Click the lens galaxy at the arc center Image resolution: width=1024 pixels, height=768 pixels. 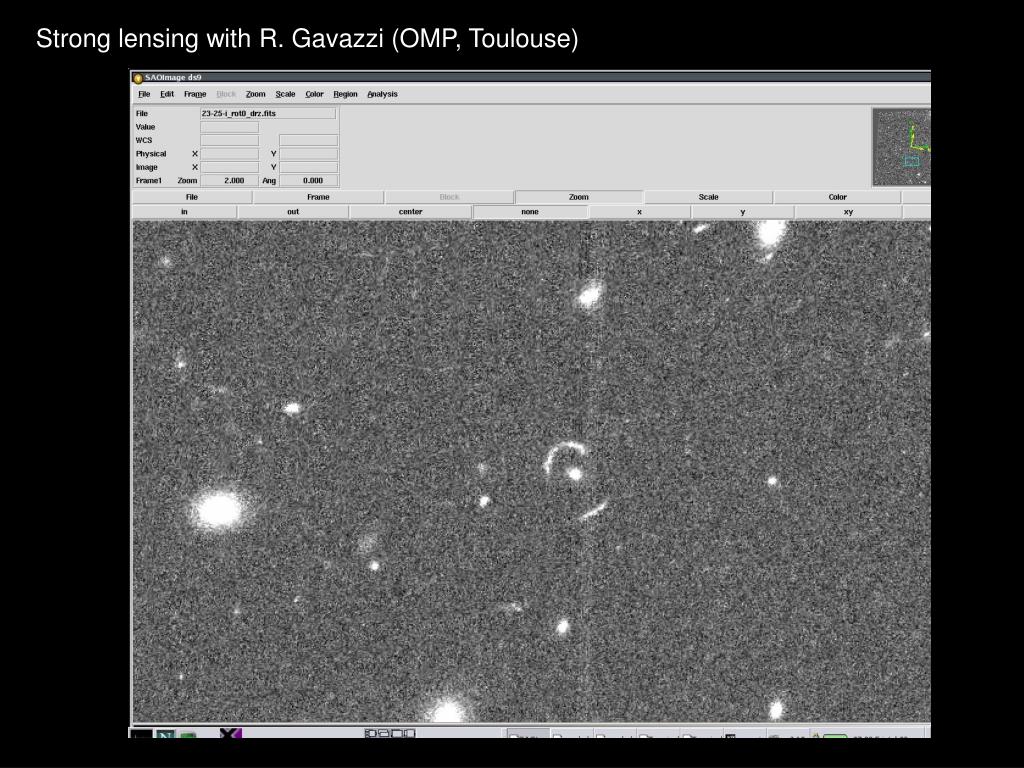pos(575,473)
